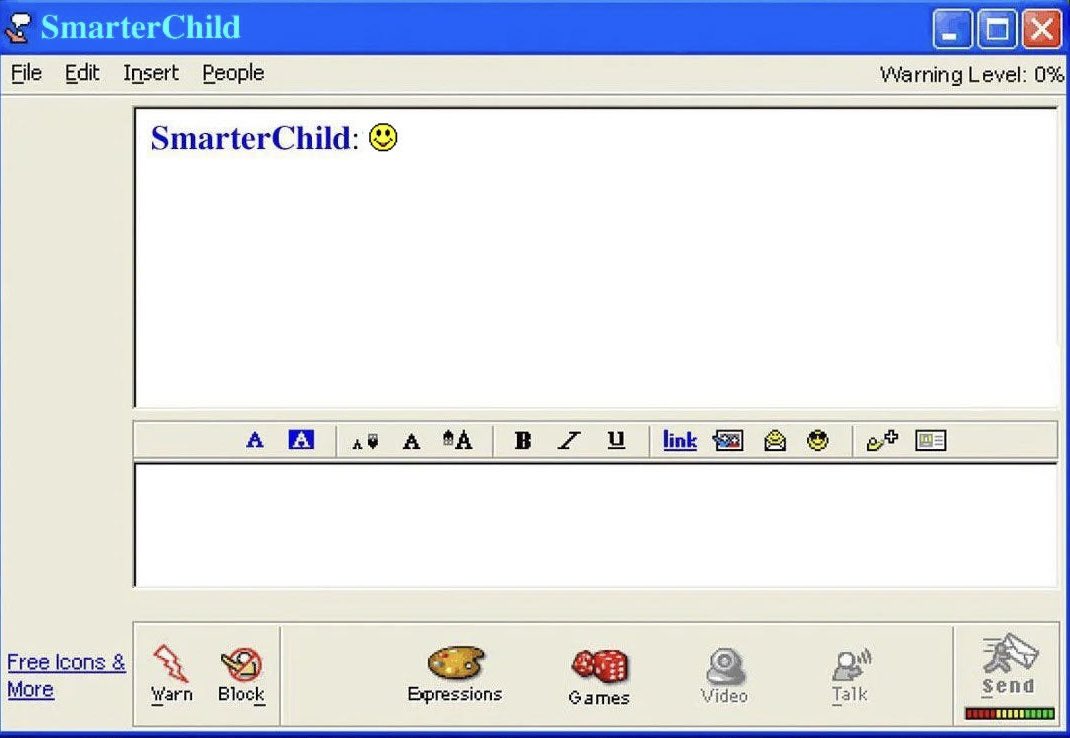
Task: Click the SmarterChild name in conversation
Action: 250,138
